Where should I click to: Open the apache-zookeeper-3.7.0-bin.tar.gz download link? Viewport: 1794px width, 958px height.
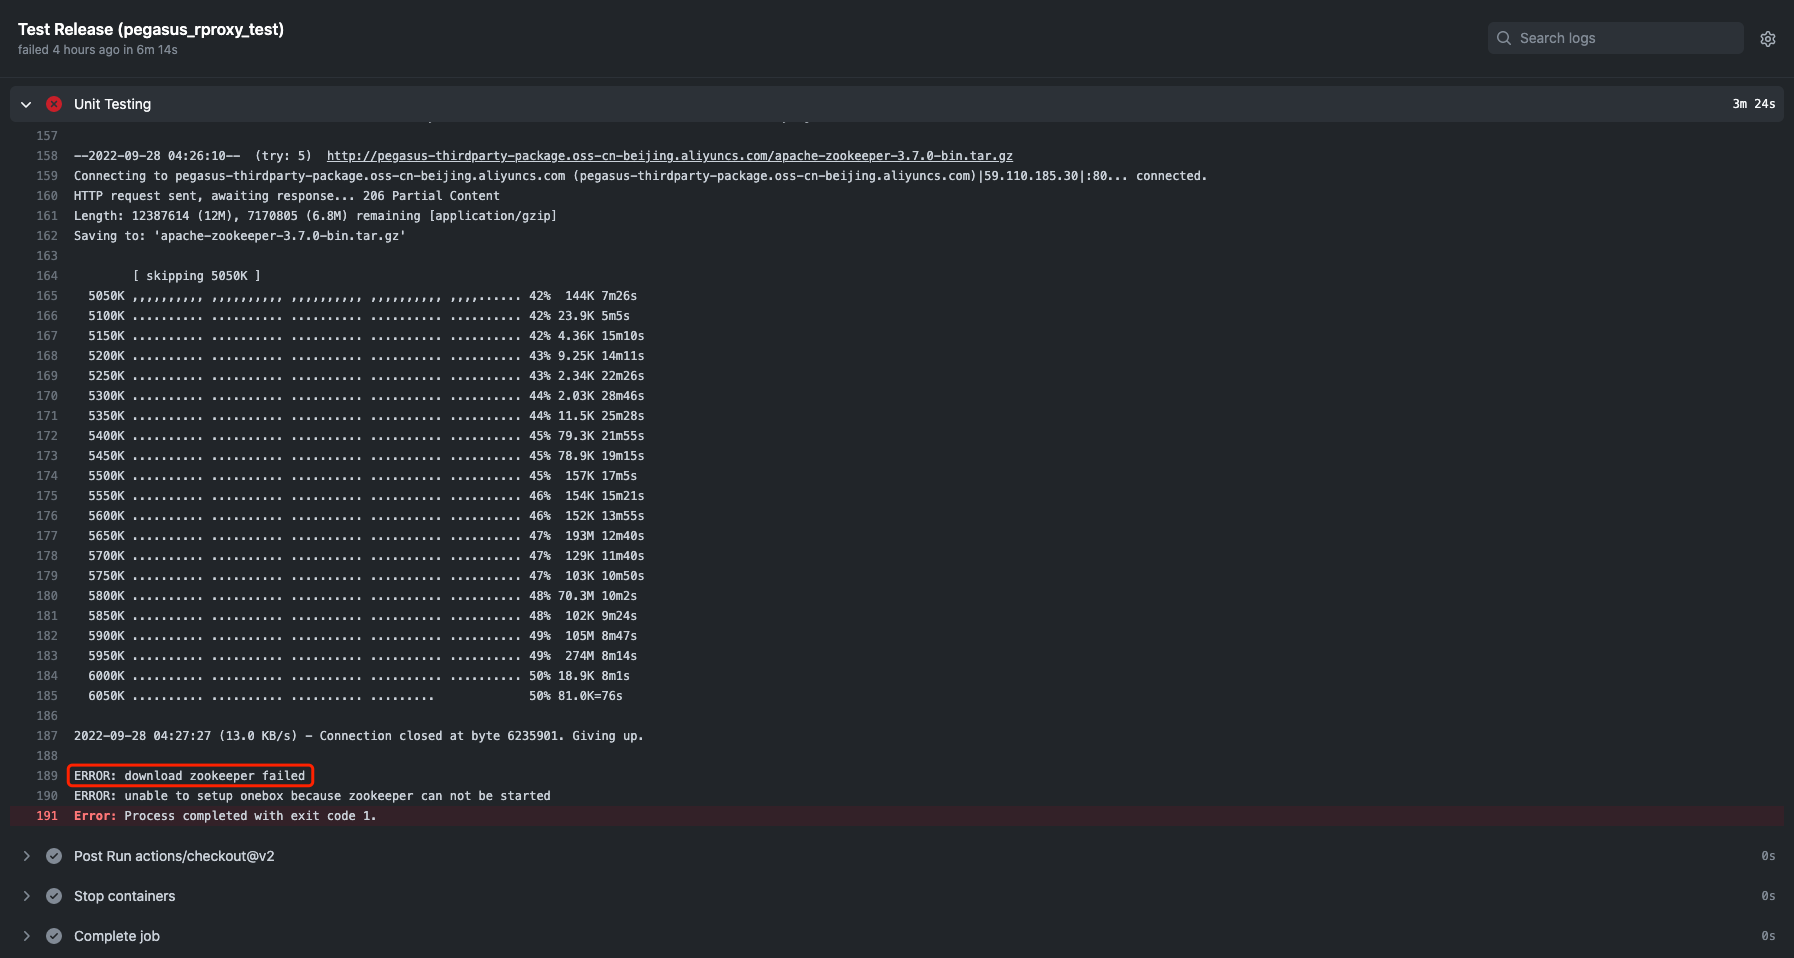point(669,155)
